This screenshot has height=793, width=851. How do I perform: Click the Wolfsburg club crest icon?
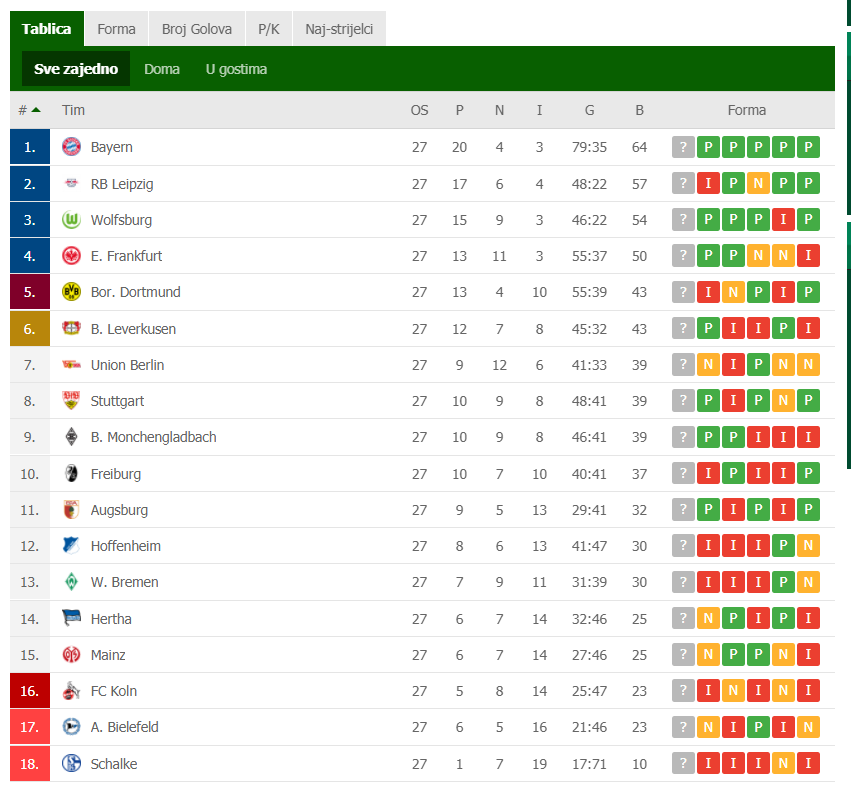click(x=71, y=220)
